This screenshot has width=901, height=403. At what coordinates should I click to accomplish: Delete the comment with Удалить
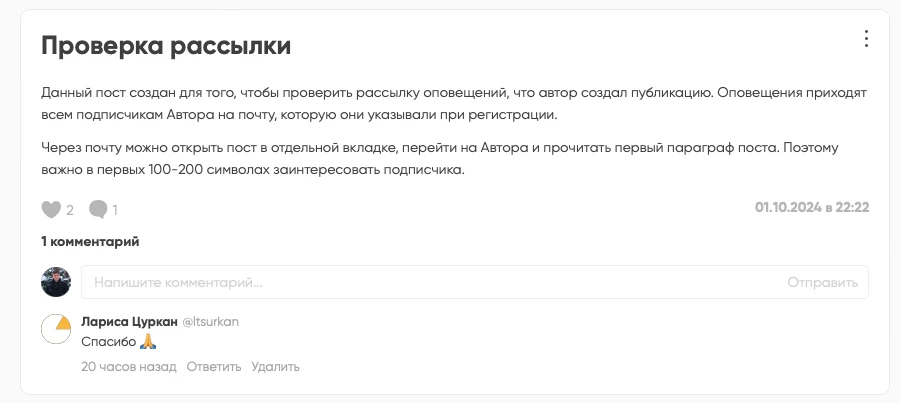[275, 367]
